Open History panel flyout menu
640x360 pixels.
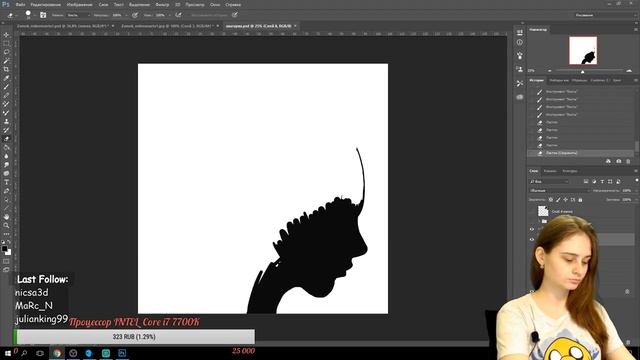coord(636,80)
